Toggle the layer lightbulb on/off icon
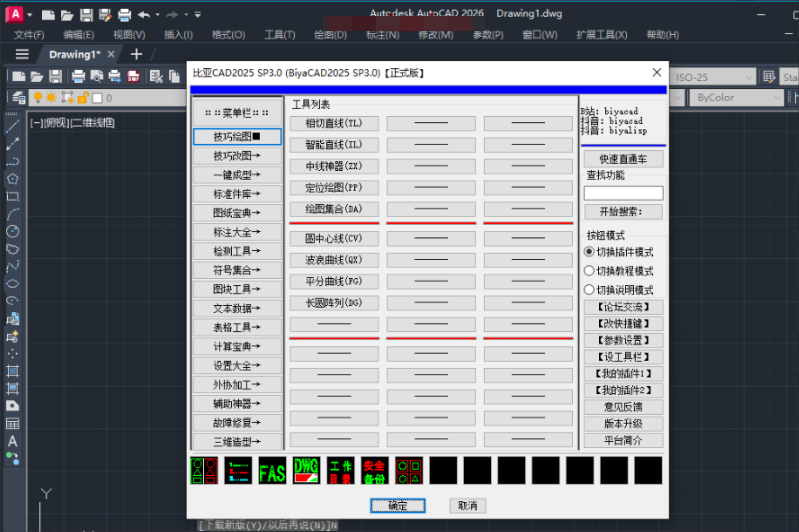 point(38,97)
